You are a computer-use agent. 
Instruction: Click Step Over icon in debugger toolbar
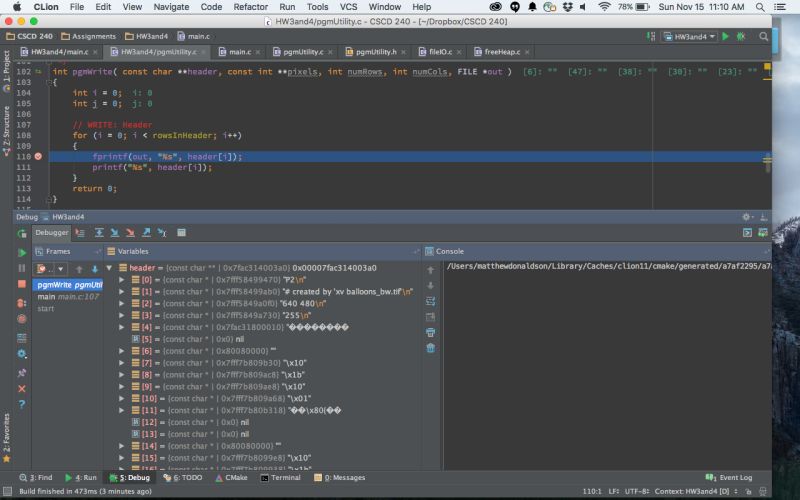(99, 233)
